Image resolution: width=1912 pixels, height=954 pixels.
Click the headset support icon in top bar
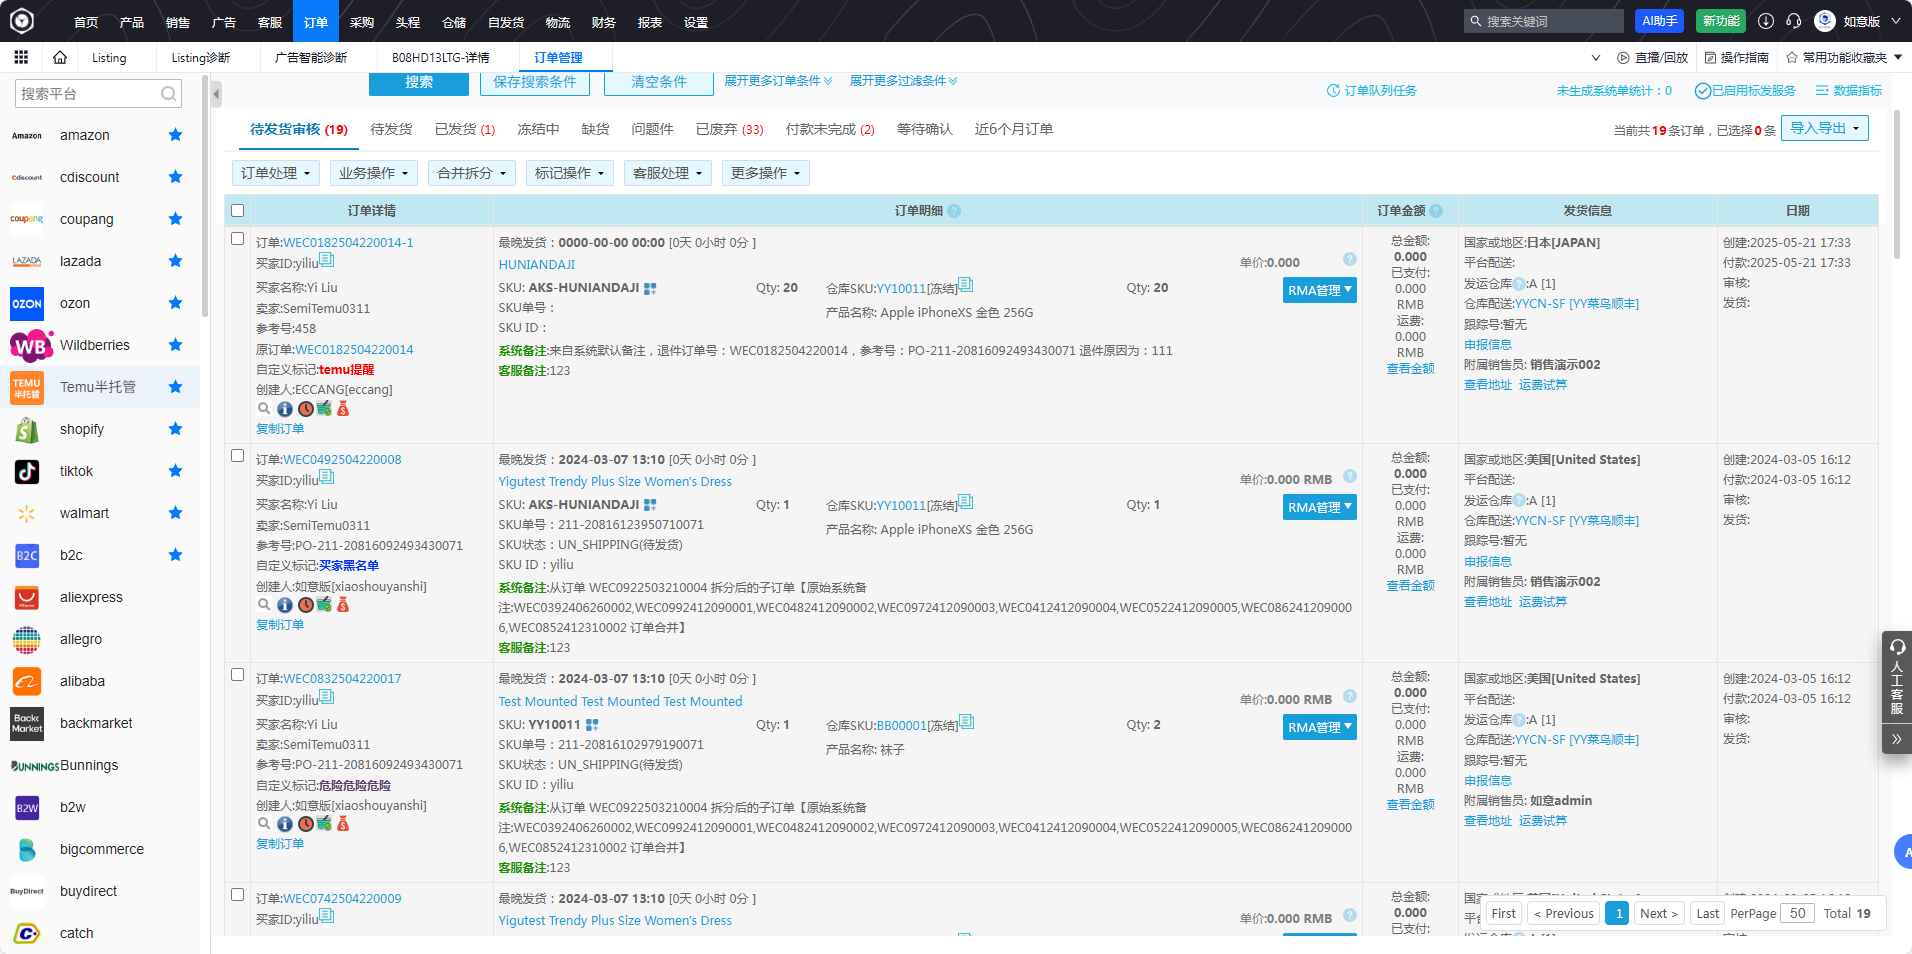pyautogui.click(x=1794, y=21)
